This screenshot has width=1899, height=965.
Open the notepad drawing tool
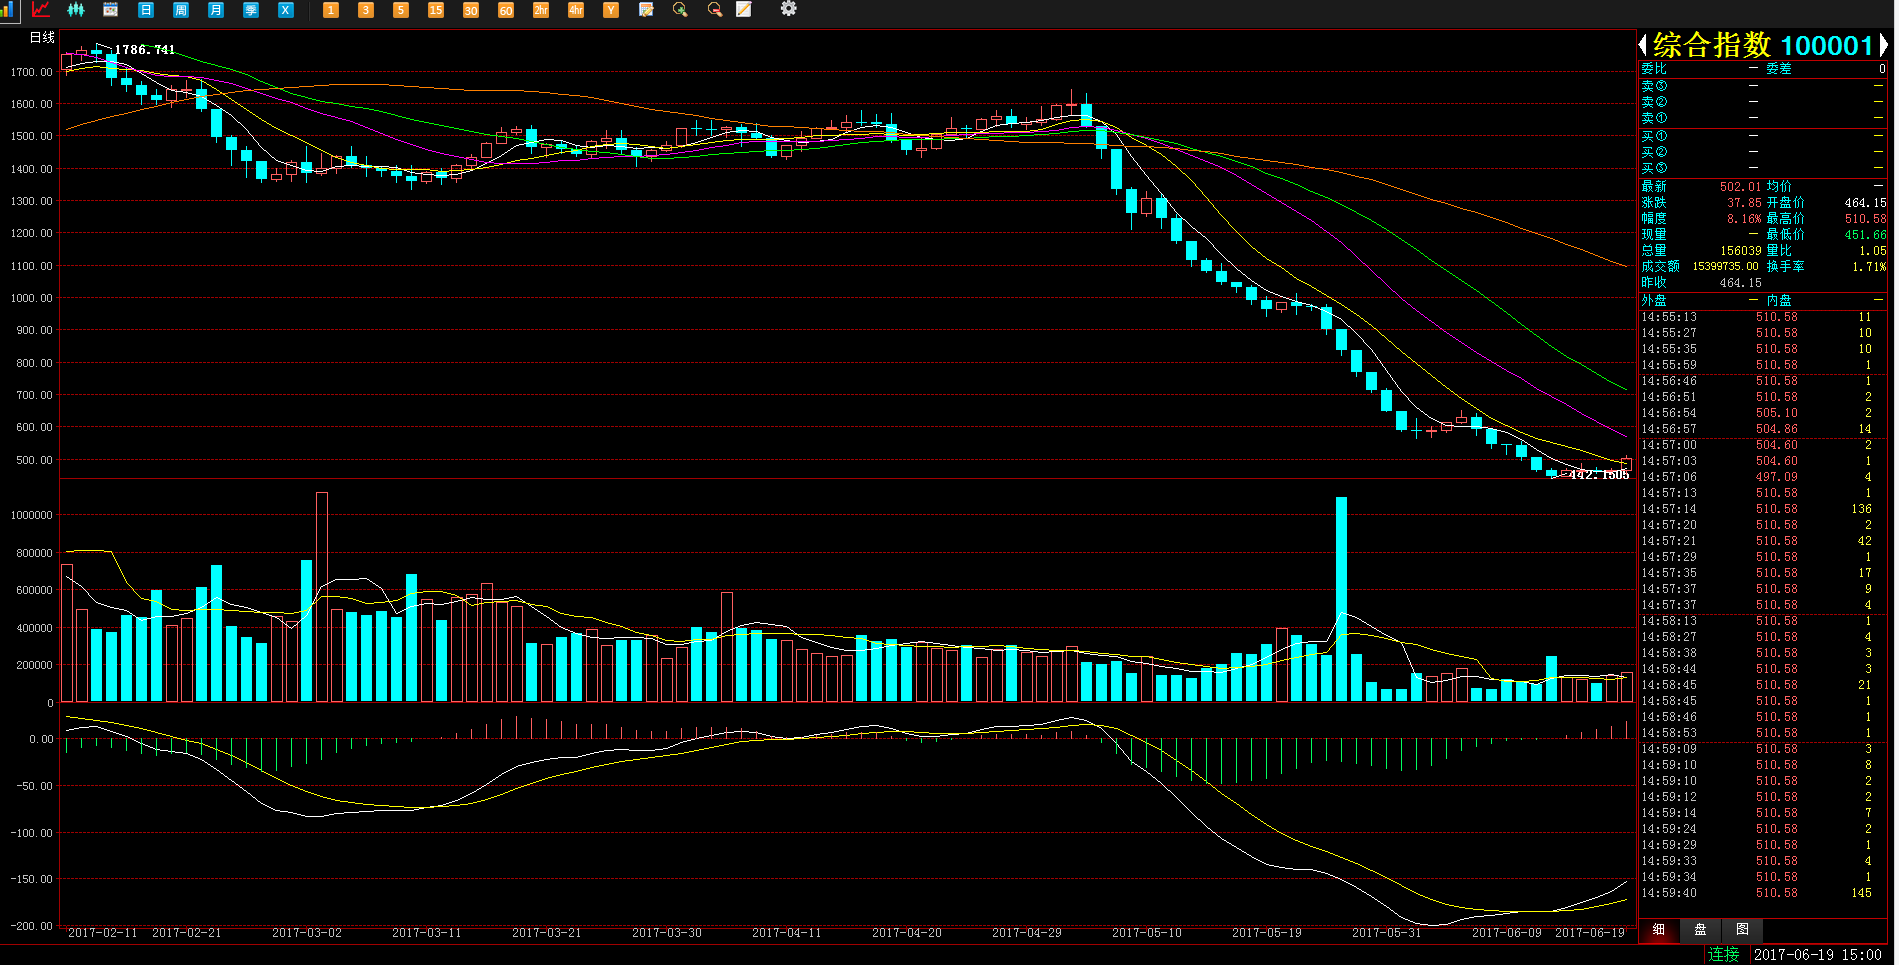(744, 10)
